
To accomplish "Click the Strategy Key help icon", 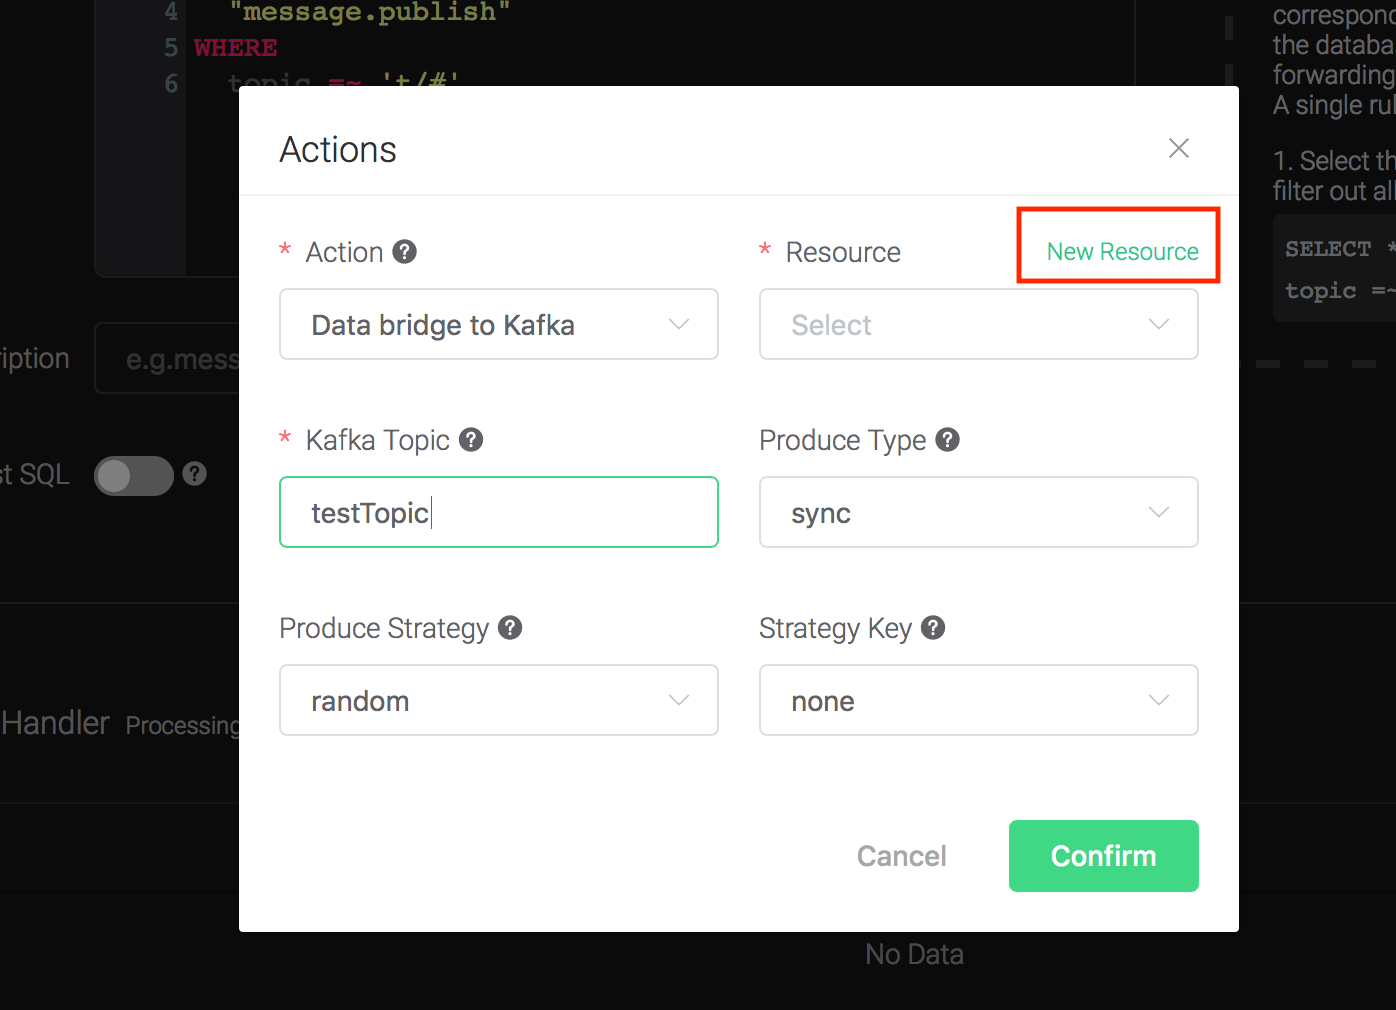I will 933,628.
